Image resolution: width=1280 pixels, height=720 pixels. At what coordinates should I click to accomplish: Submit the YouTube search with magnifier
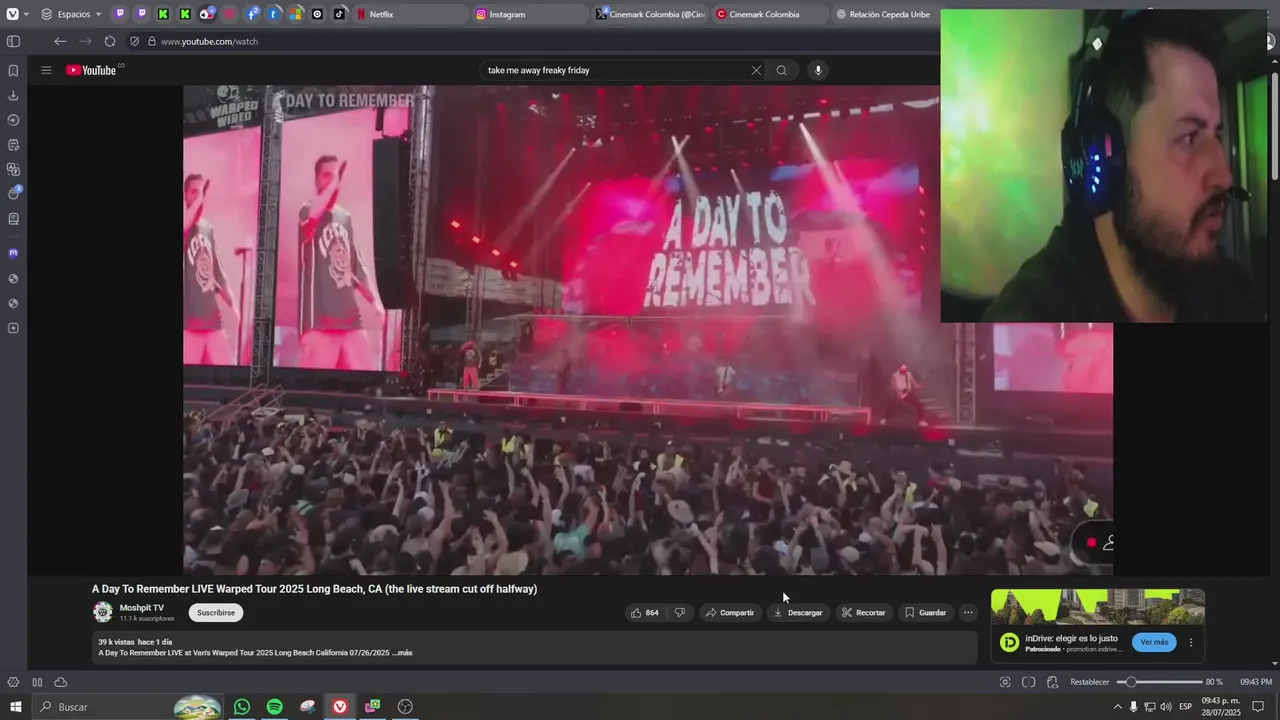click(782, 70)
